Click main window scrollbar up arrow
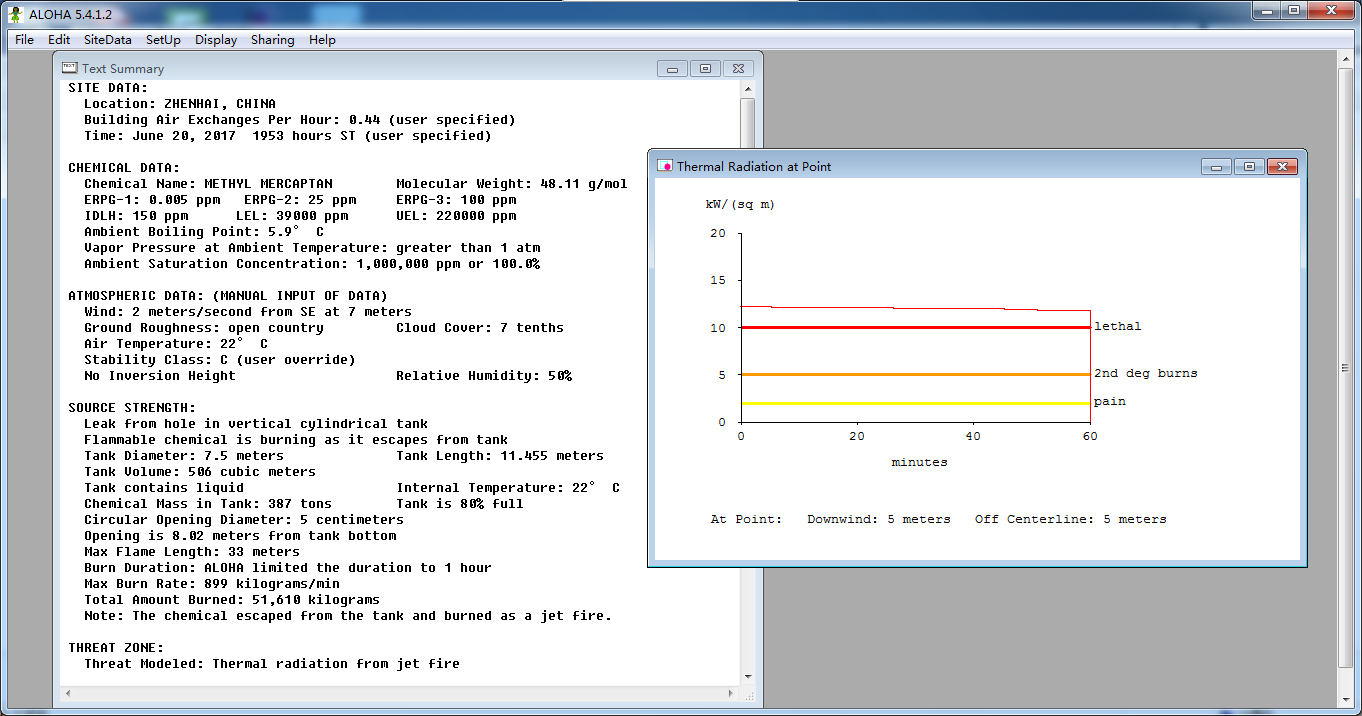Image resolution: width=1362 pixels, height=716 pixels. click(x=1346, y=59)
